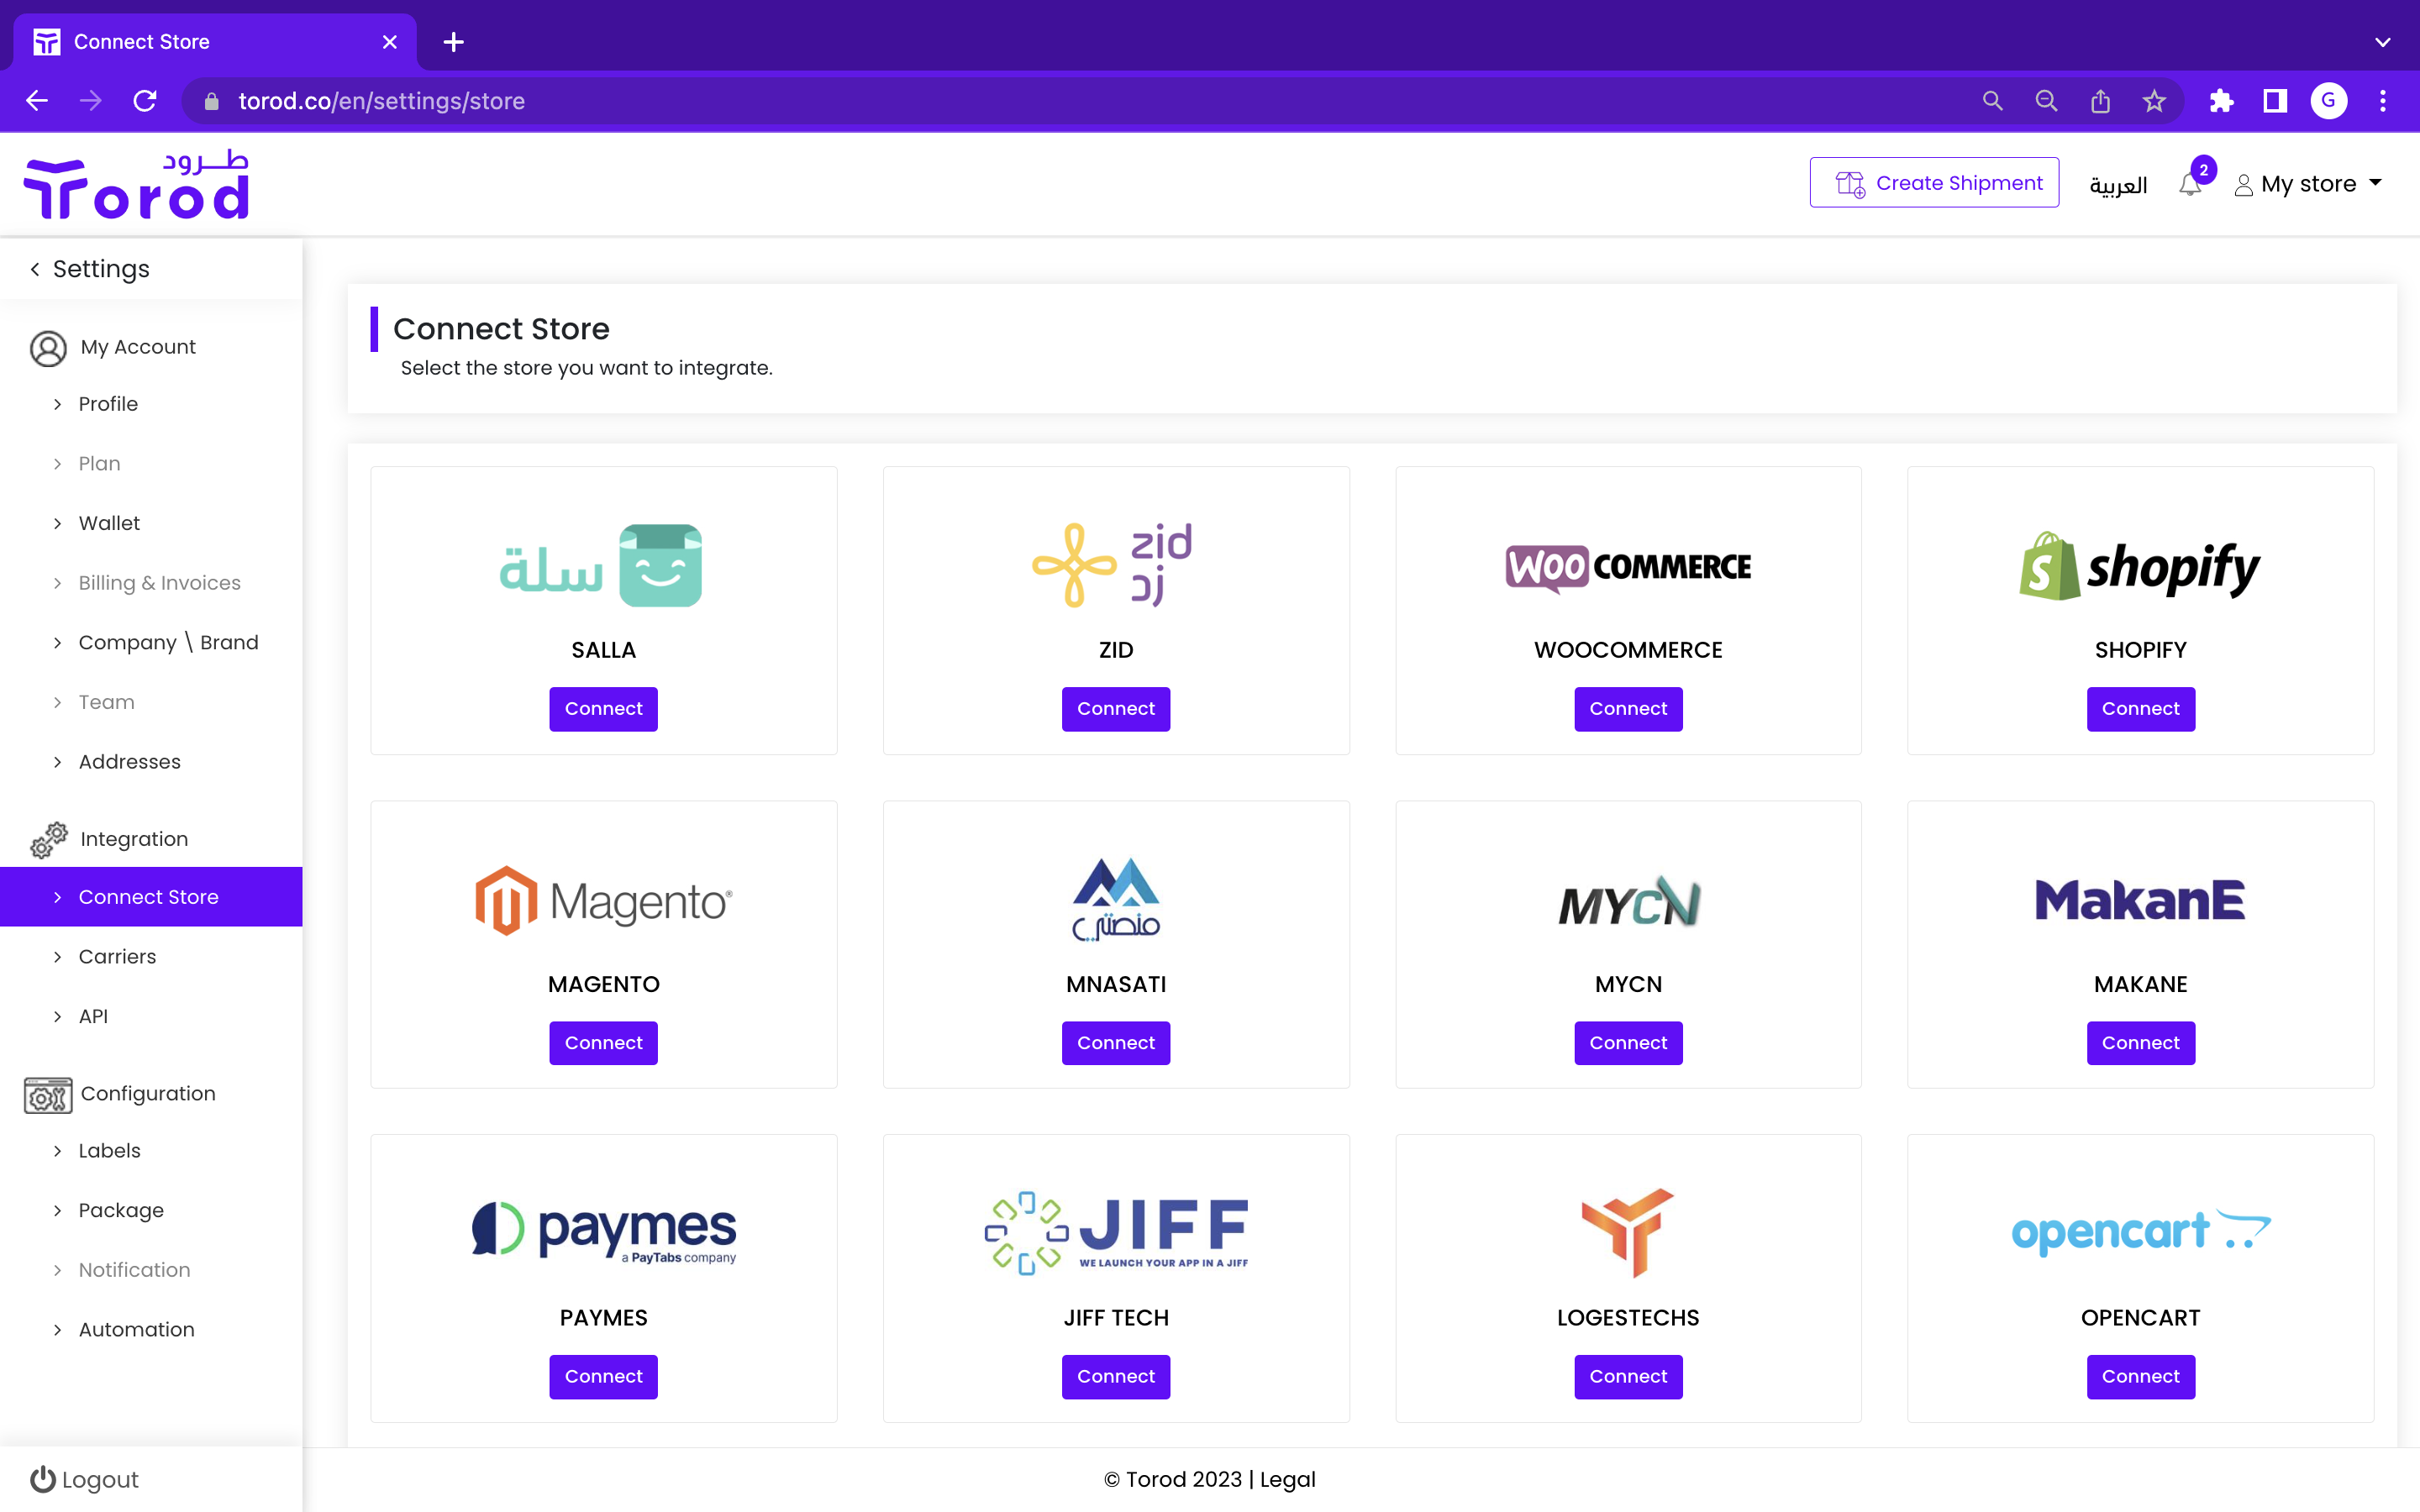Open the Addresses page
The image size is (2420, 1512).
click(129, 762)
